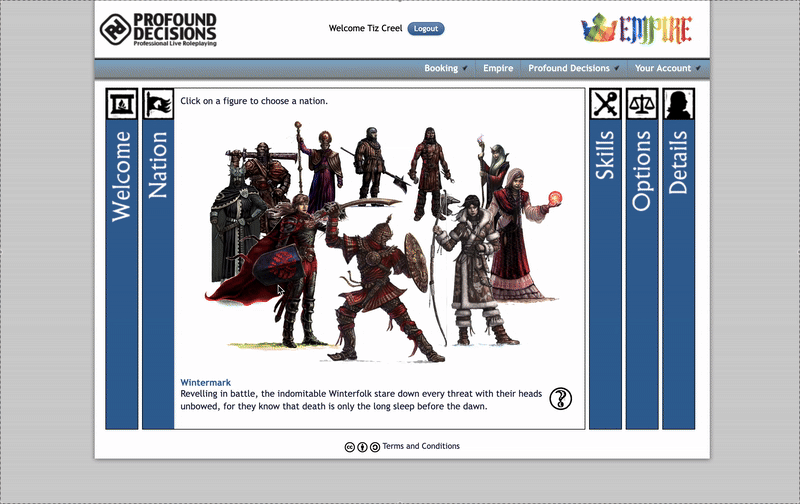Open the Details silhouette icon
Image resolution: width=800 pixels, height=504 pixels.
coord(679,104)
